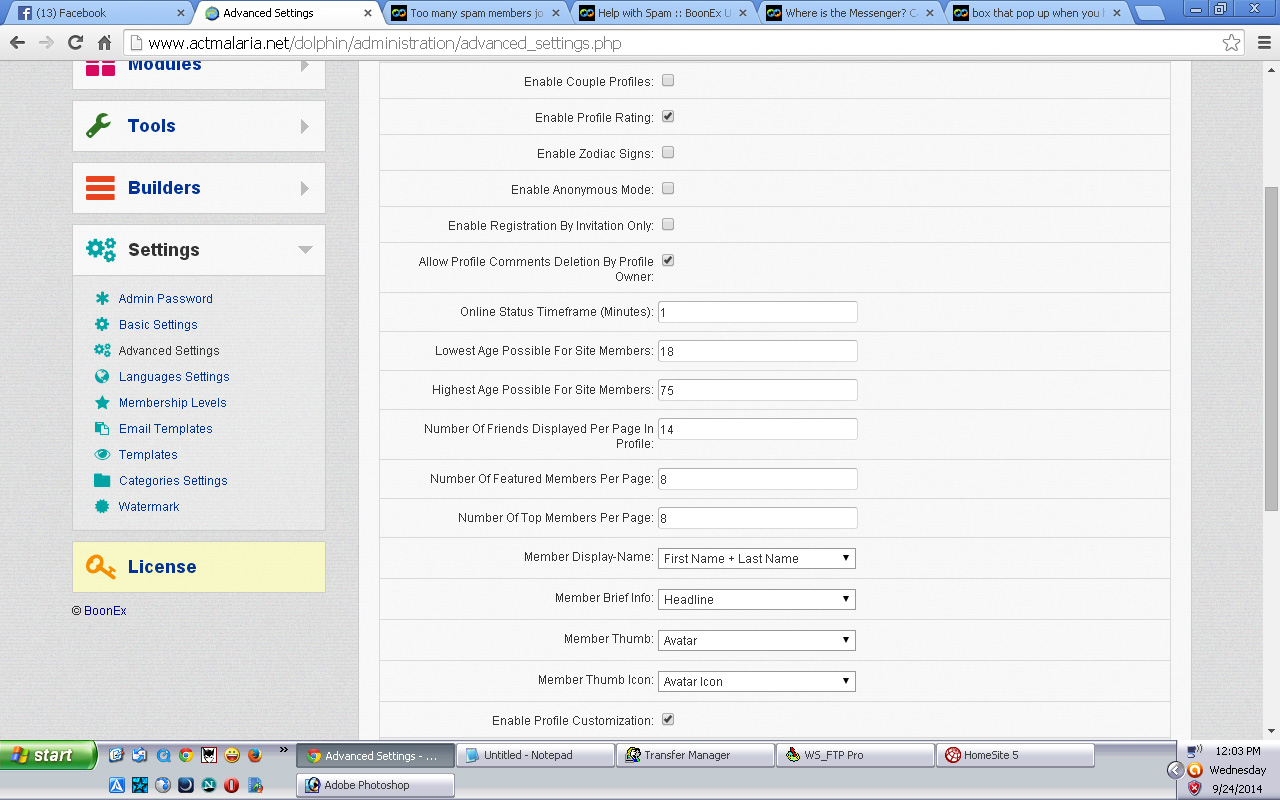Open the Admin Password link
The height and width of the screenshot is (800, 1280).
pyautogui.click(x=166, y=299)
